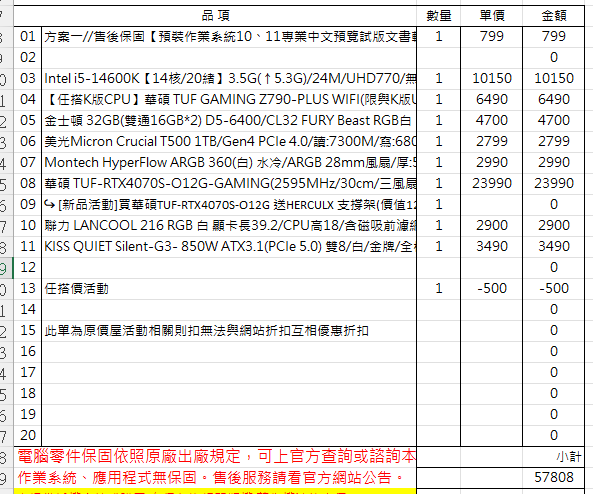Click the 方案一 售後保固 item cell
This screenshot has width=593, height=494.
[x=229, y=37]
